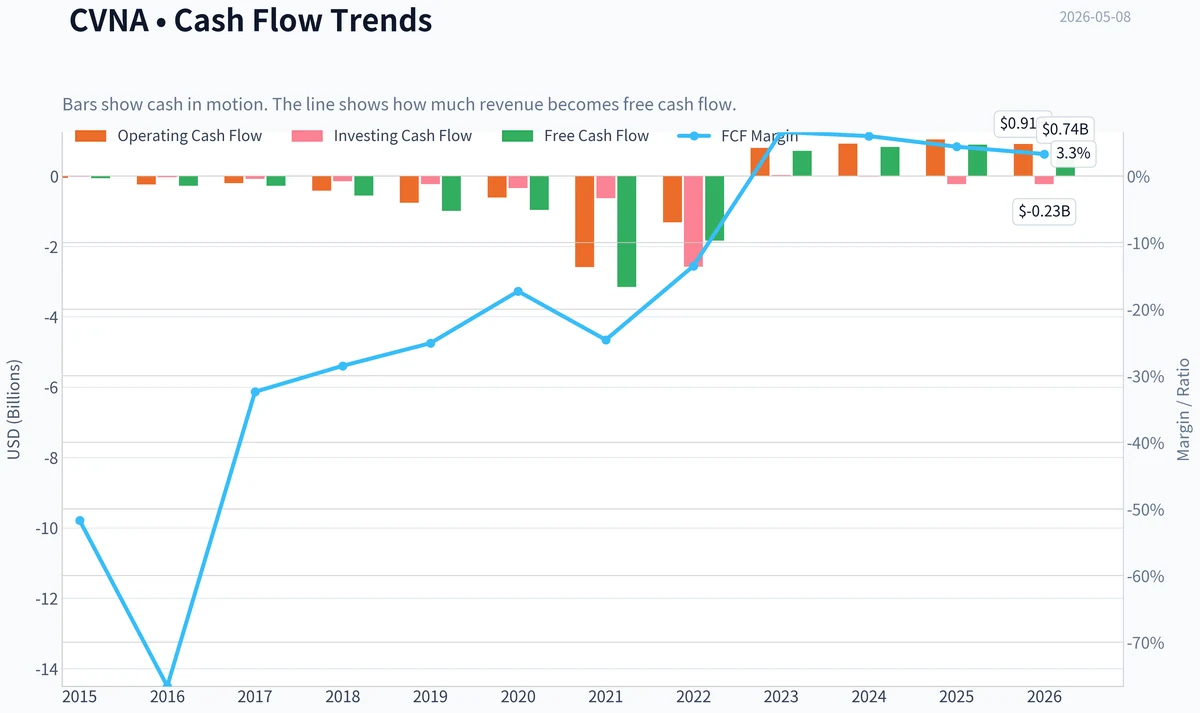Select the 2015 FCF Margin data point
The height and width of the screenshot is (713, 1200).
click(80, 521)
